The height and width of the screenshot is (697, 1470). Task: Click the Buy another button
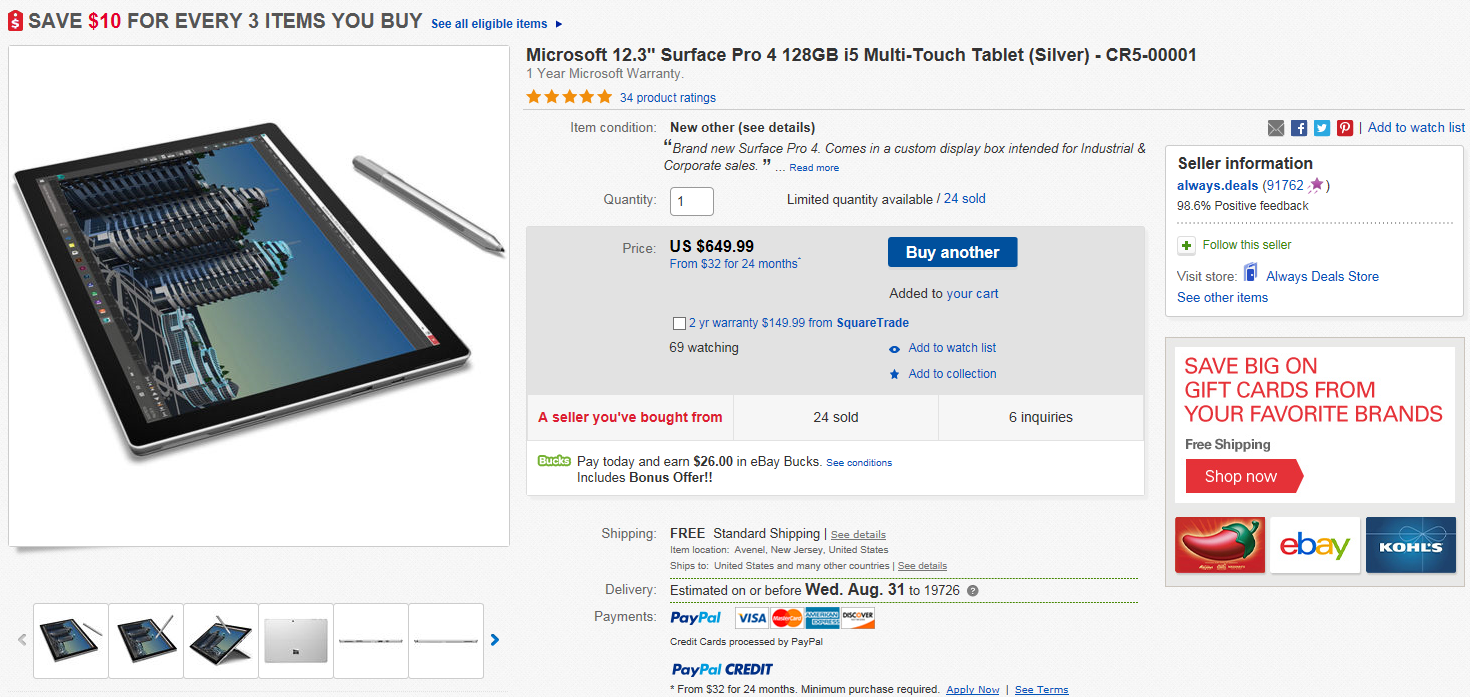[x=952, y=252]
